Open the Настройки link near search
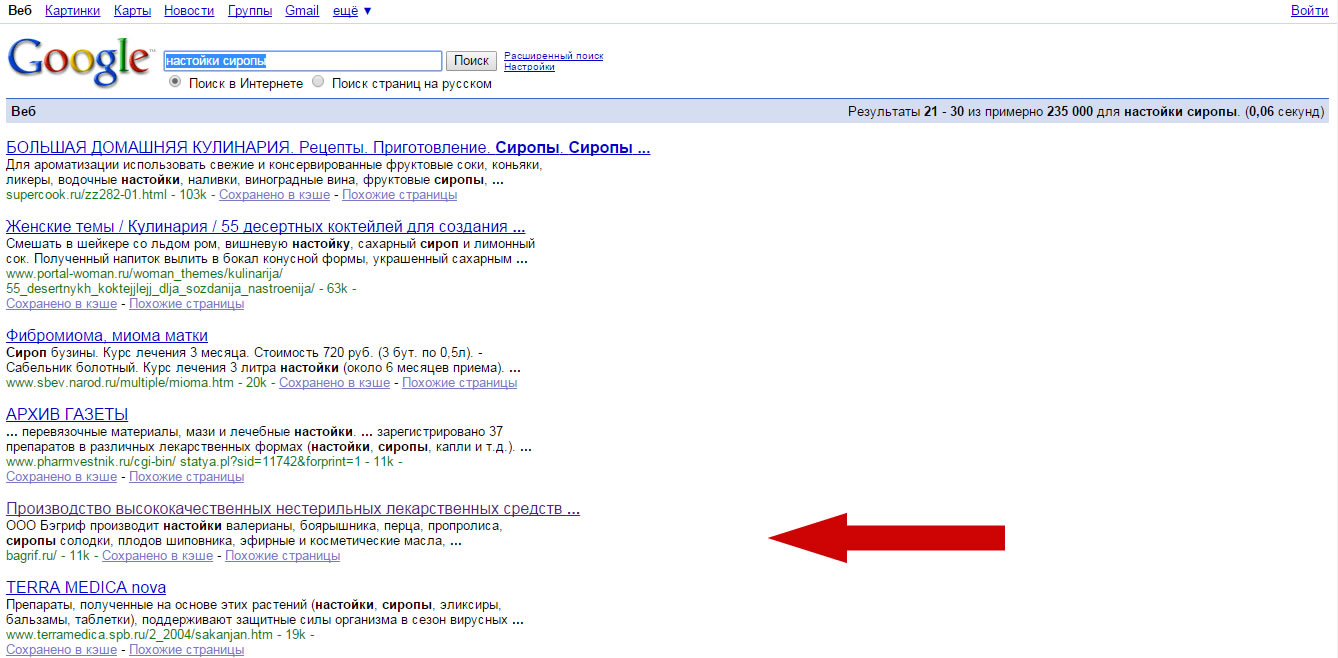Viewport: 1338px width, 658px height. click(529, 67)
